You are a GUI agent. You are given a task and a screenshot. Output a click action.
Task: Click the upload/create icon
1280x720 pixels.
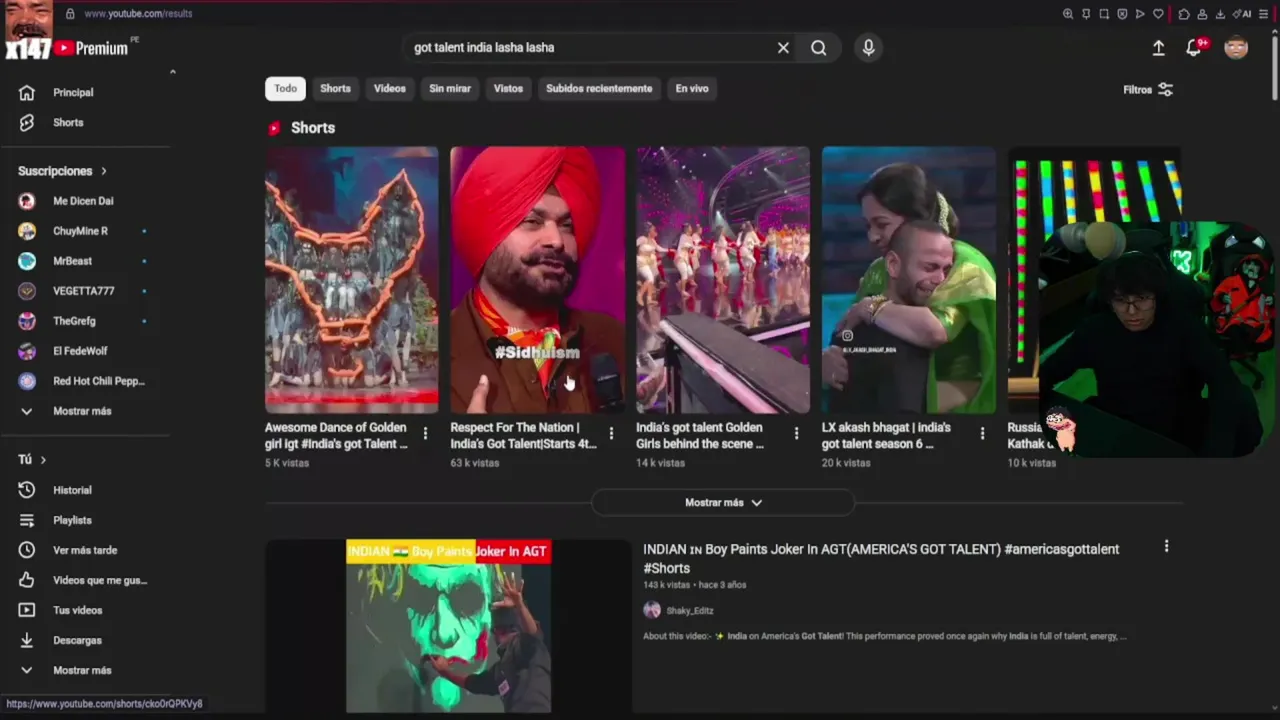coord(1158,48)
